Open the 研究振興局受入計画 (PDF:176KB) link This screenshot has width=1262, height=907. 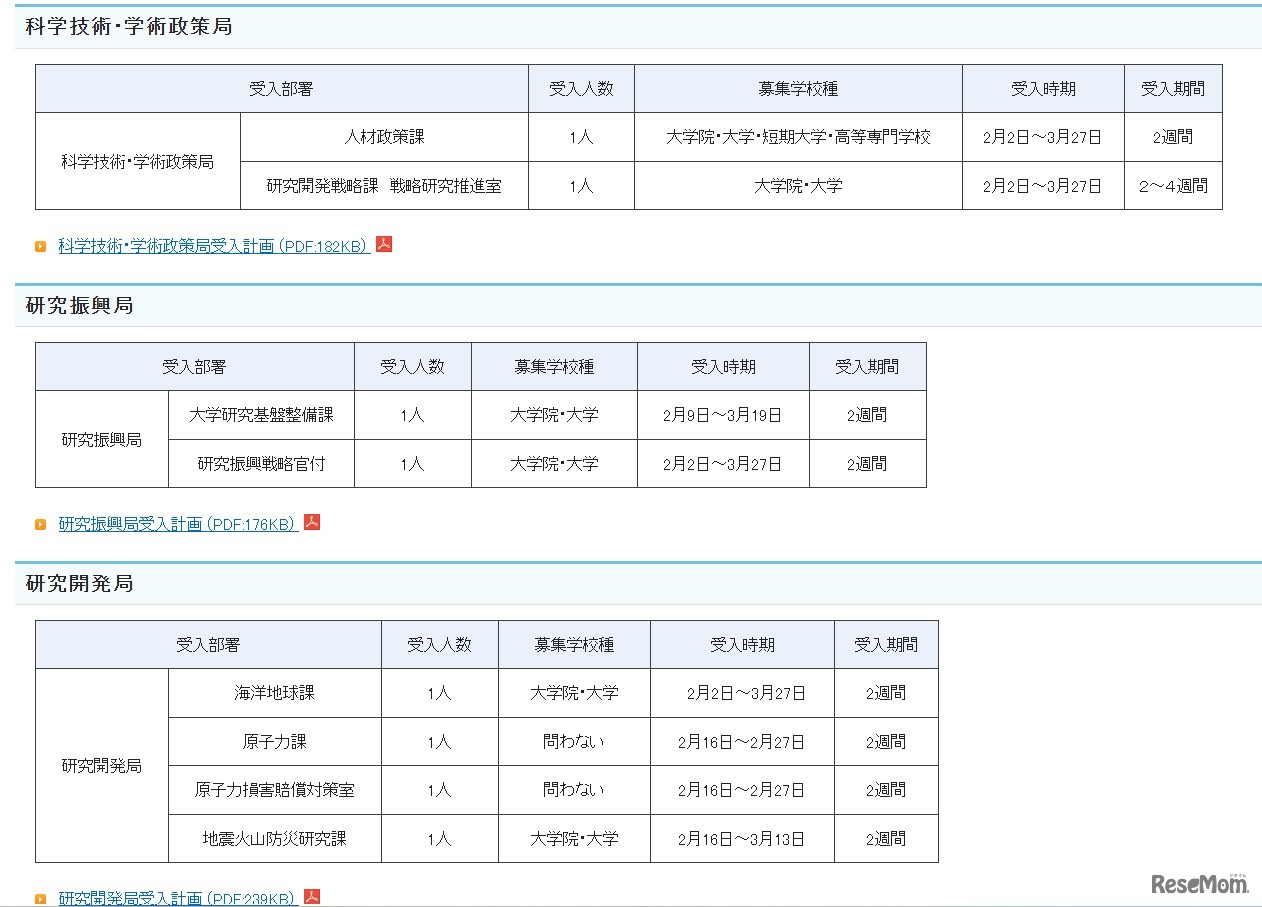175,522
